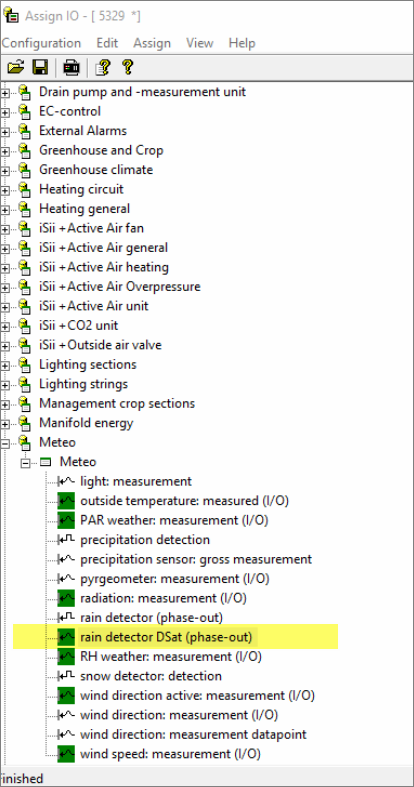Click green icon next to outside temperature

point(66,500)
